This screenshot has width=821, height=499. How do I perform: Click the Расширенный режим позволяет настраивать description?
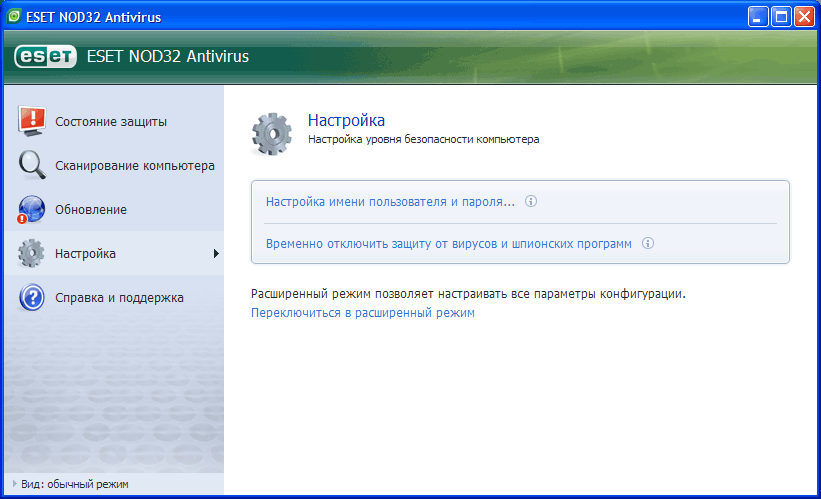(x=468, y=294)
